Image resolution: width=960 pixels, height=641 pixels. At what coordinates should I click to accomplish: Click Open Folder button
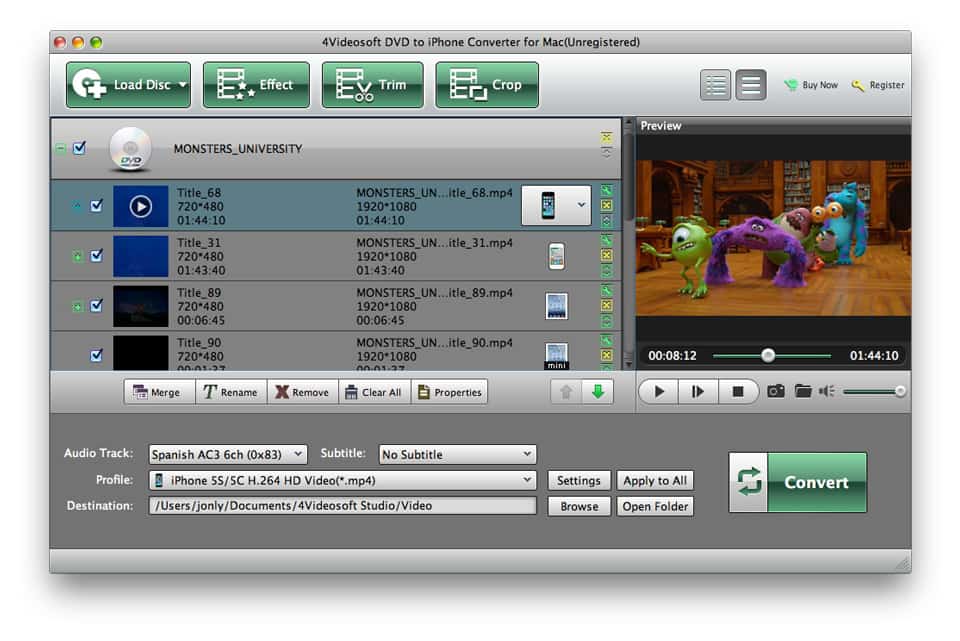click(654, 506)
